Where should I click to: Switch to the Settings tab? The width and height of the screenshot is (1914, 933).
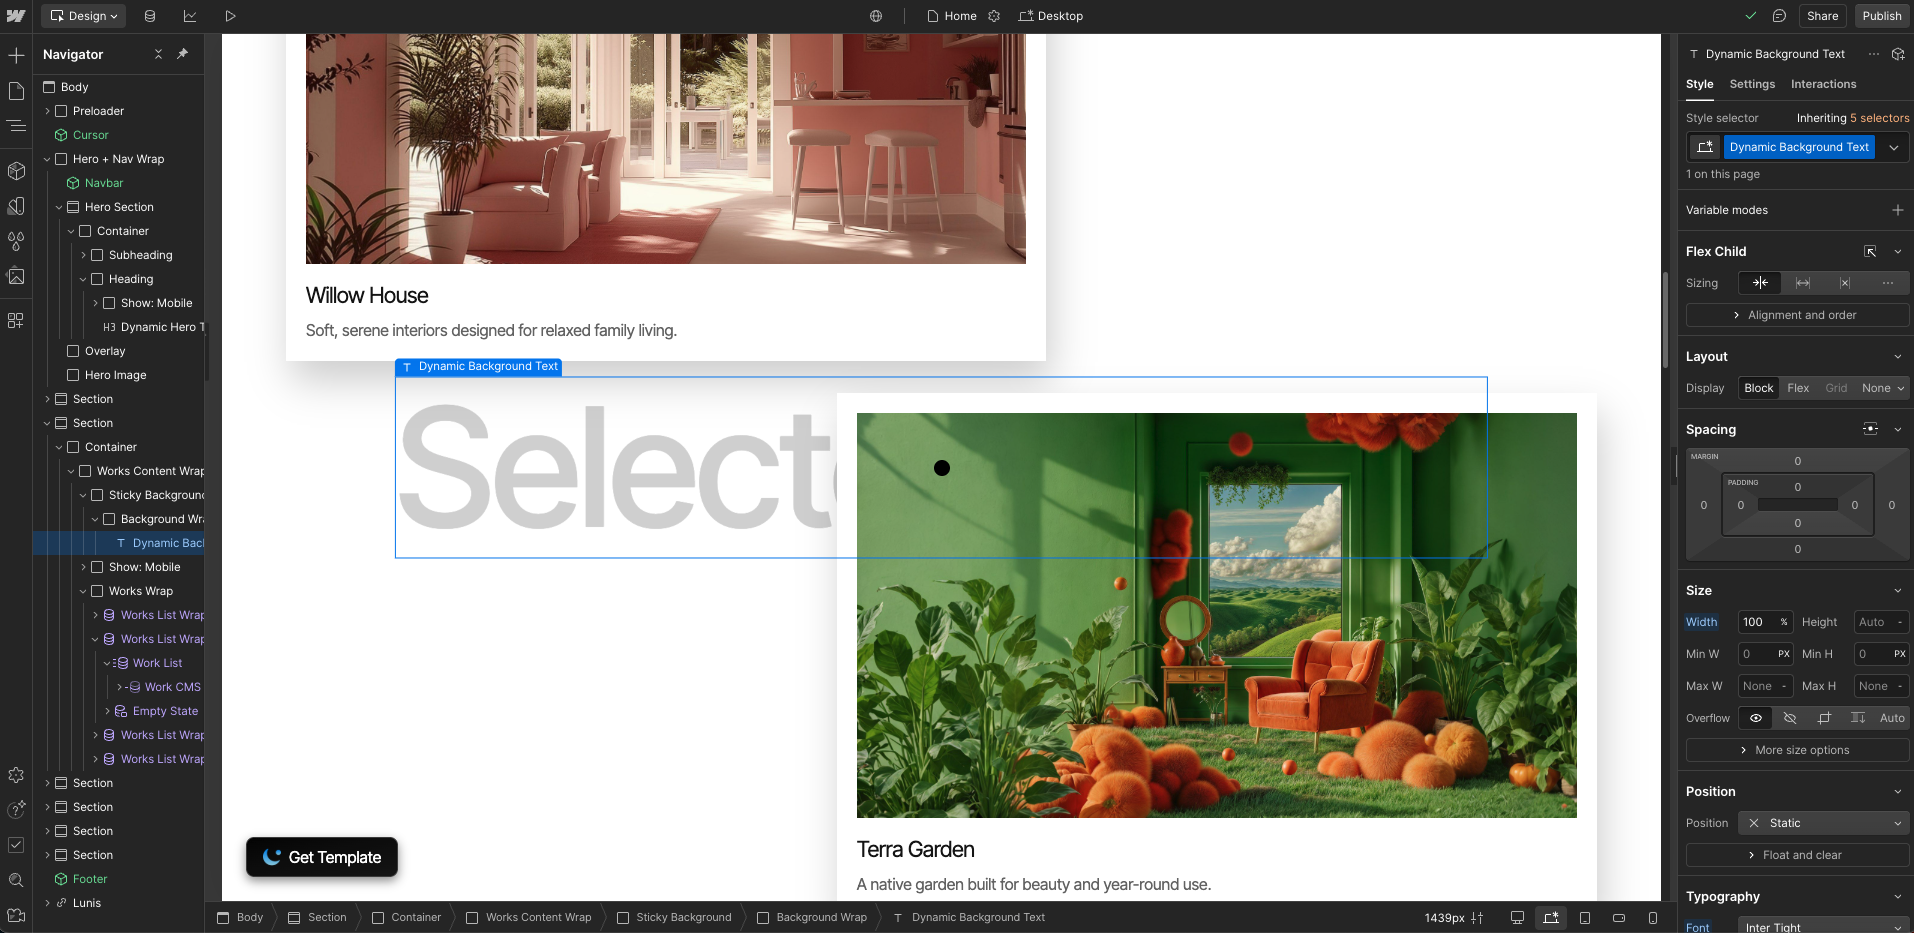point(1752,84)
